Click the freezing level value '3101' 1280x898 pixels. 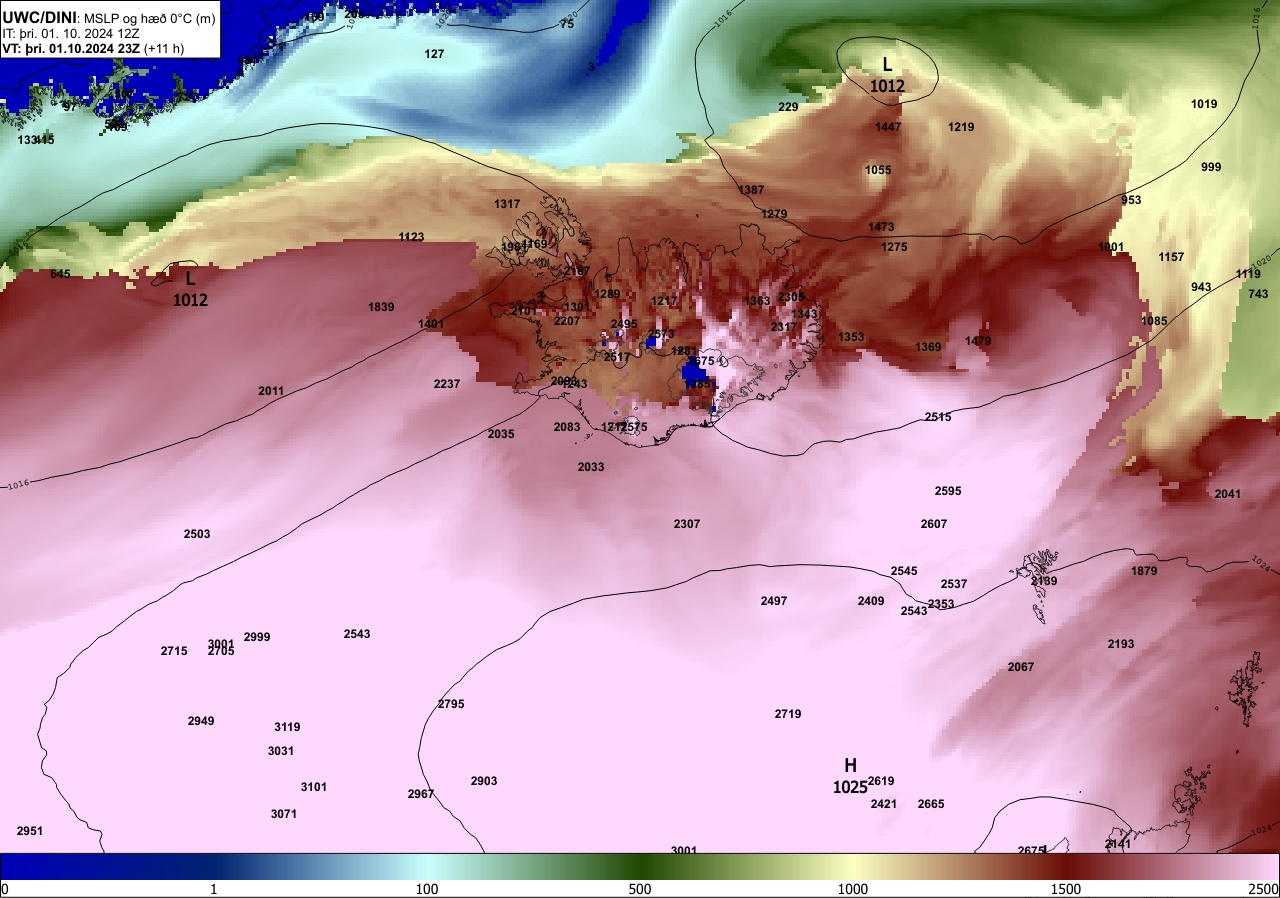314,787
